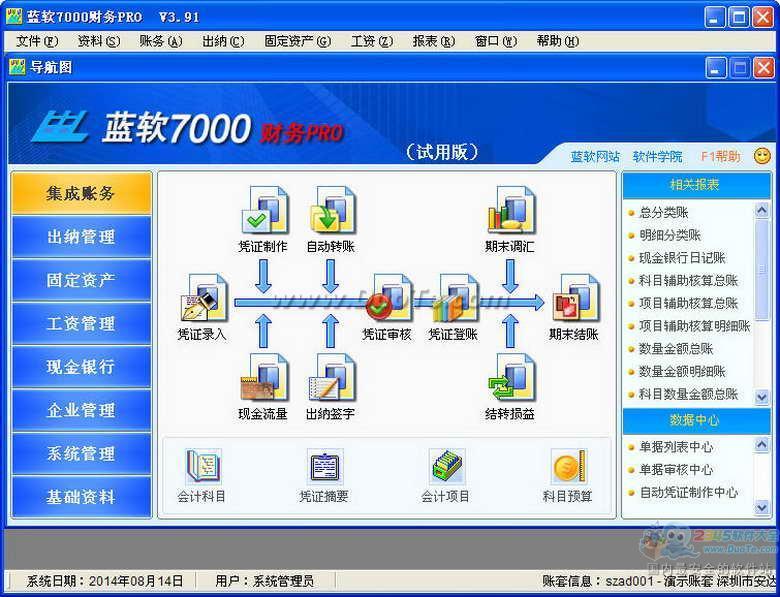Switch to the 出纳管理 sidebar module
Screen dimensions: 780x597
pyautogui.click(x=81, y=237)
